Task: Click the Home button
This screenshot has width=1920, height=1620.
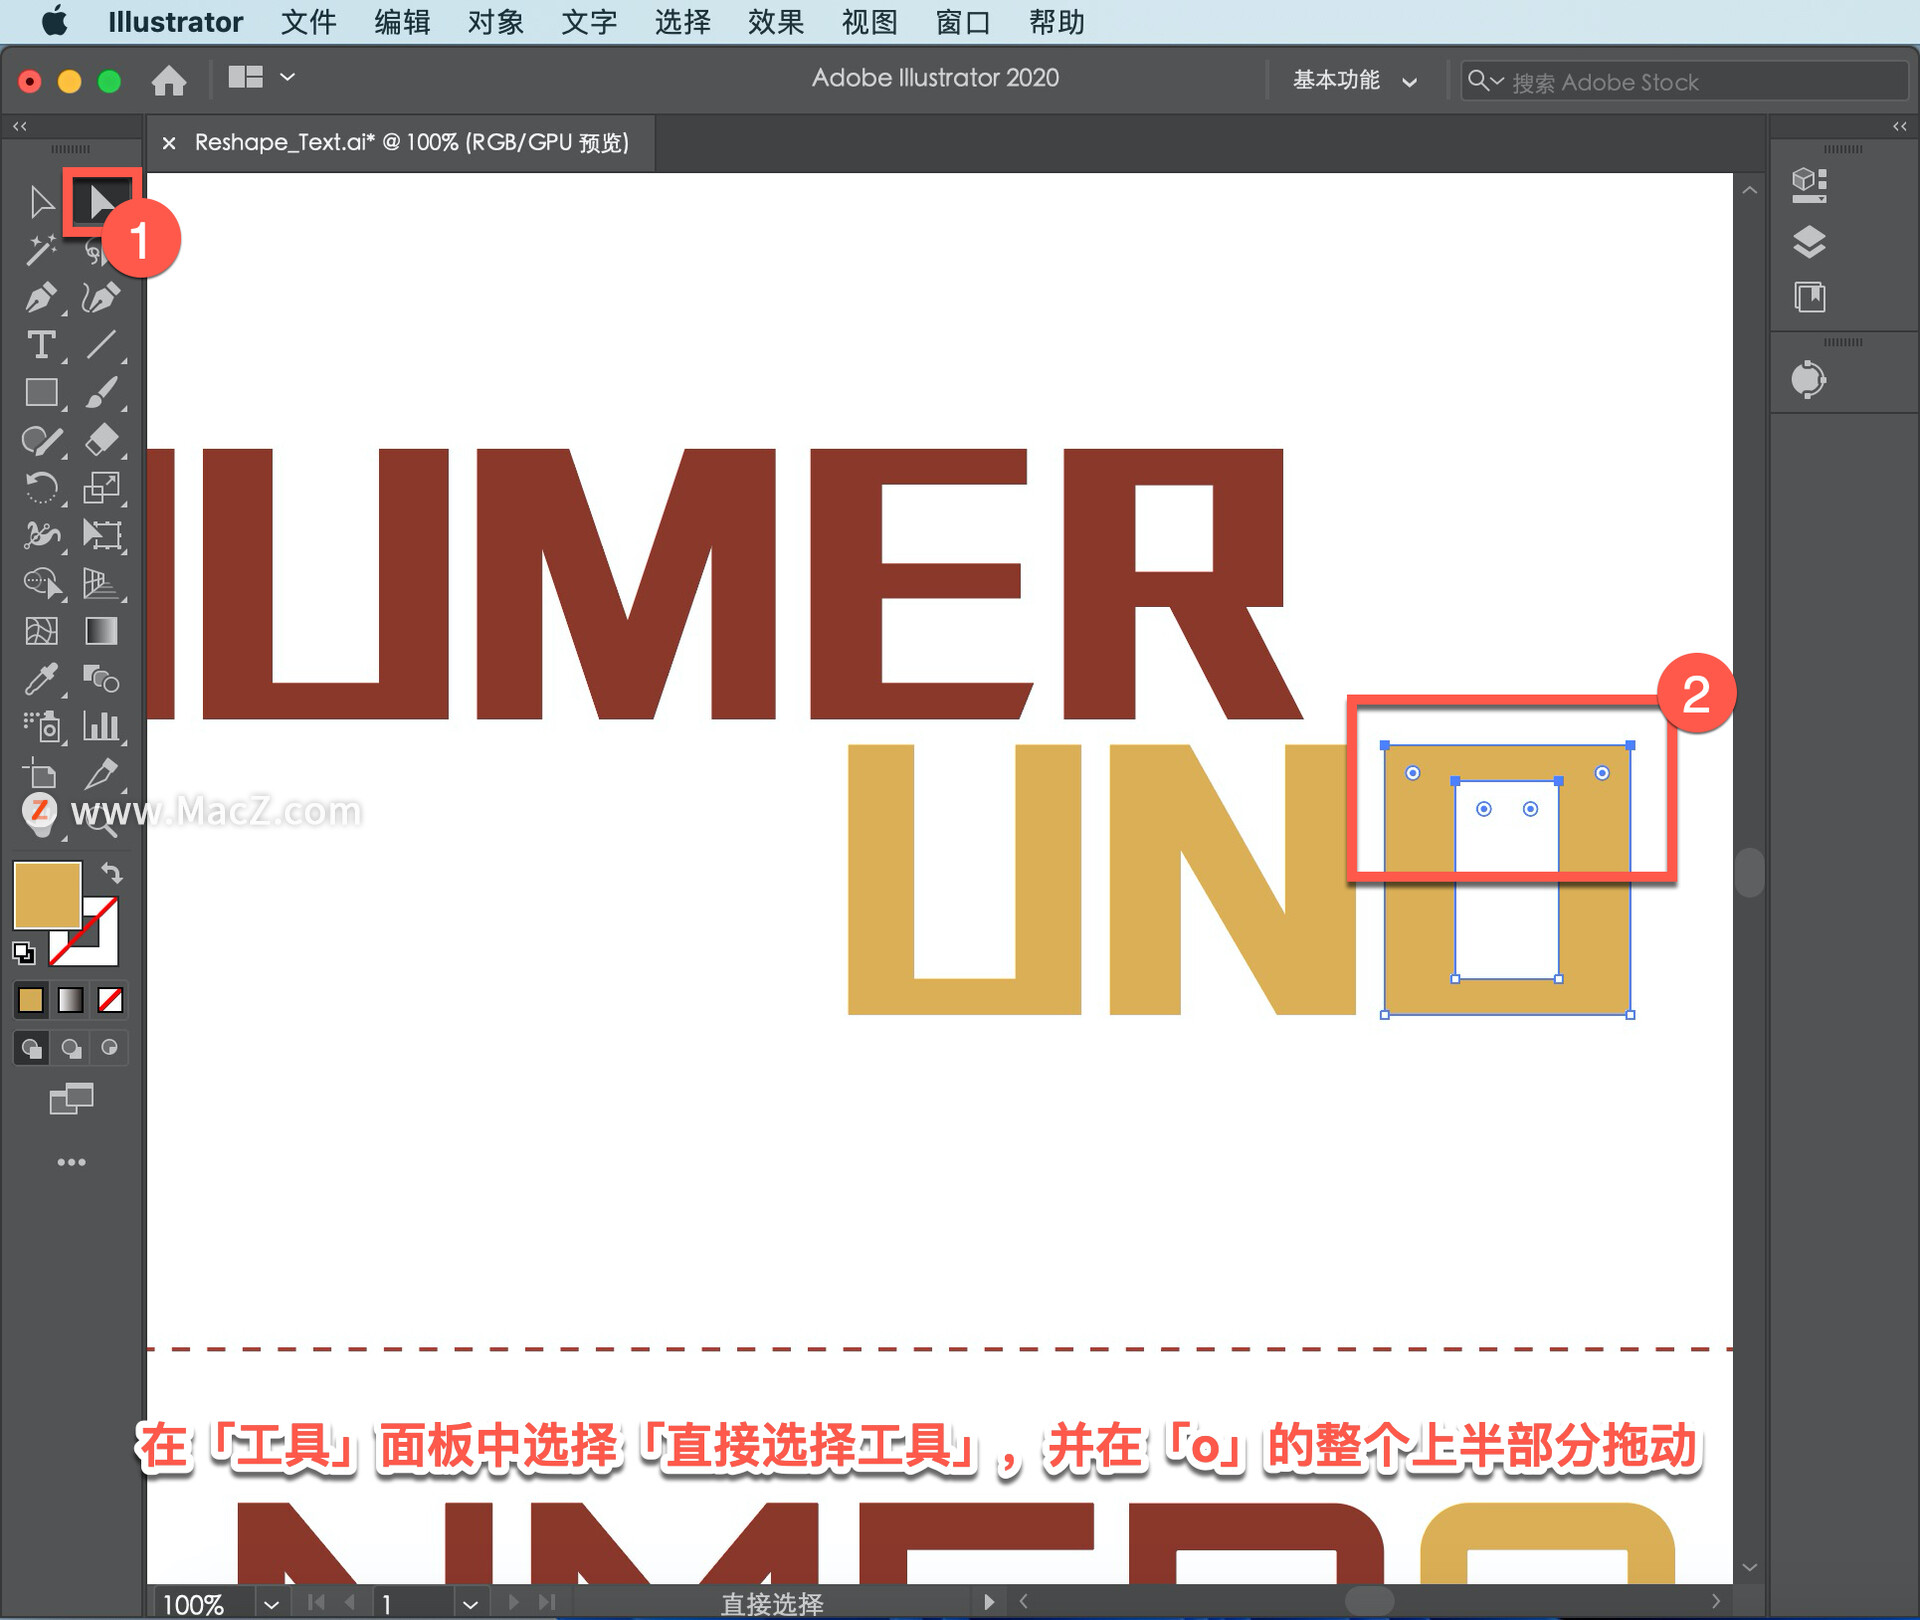Action: pyautogui.click(x=169, y=80)
